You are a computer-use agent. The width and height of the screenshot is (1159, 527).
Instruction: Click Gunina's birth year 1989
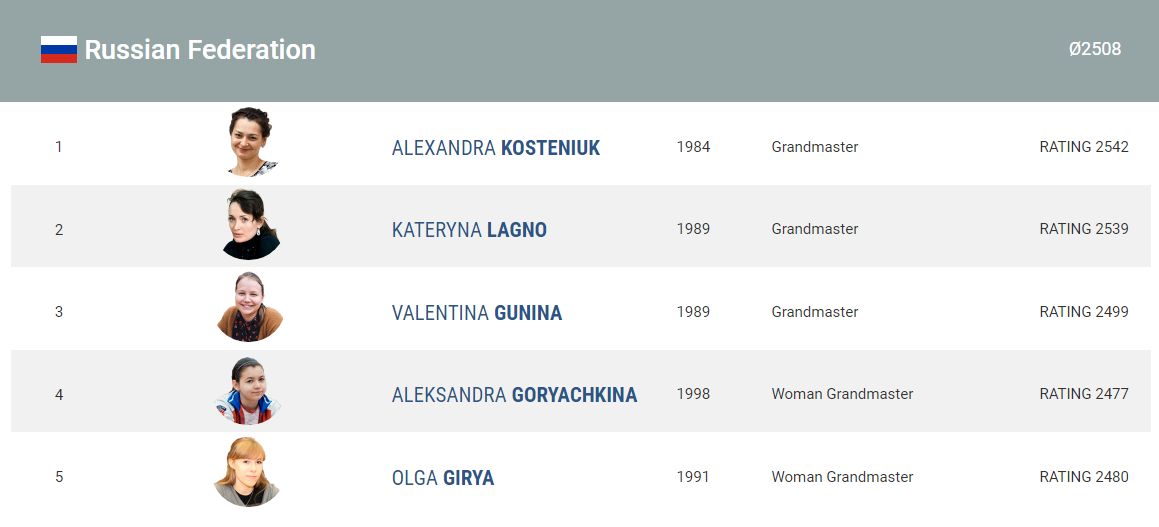click(693, 312)
